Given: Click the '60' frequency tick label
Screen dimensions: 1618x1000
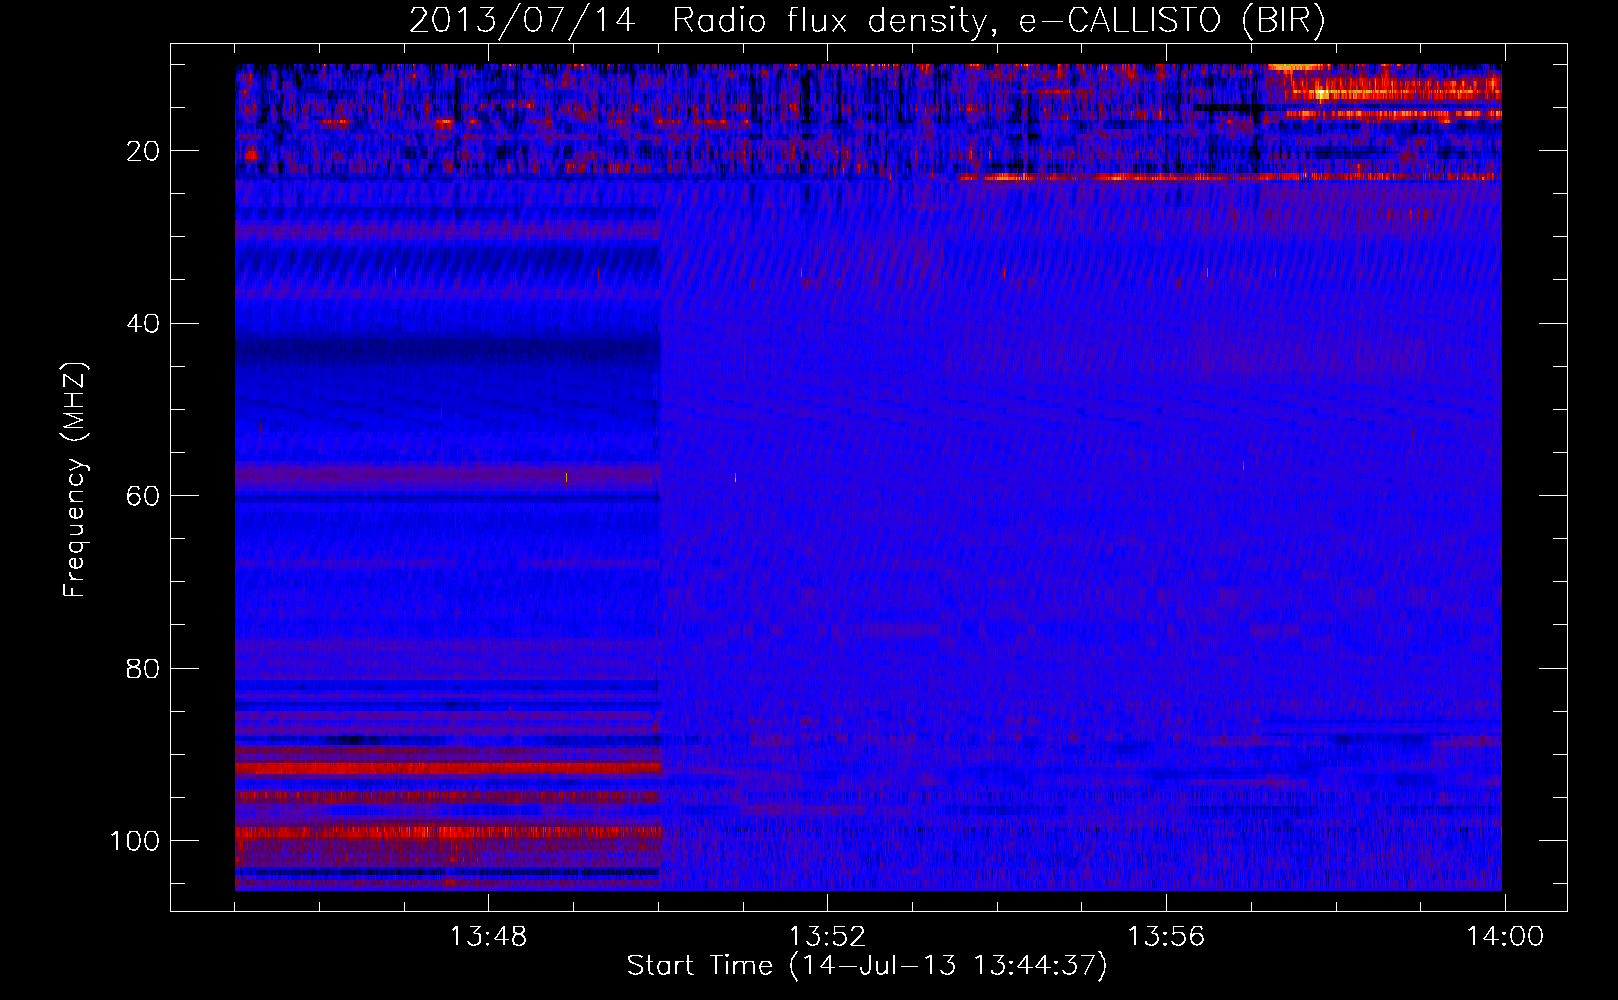Looking at the screenshot, I should pyautogui.click(x=143, y=497).
